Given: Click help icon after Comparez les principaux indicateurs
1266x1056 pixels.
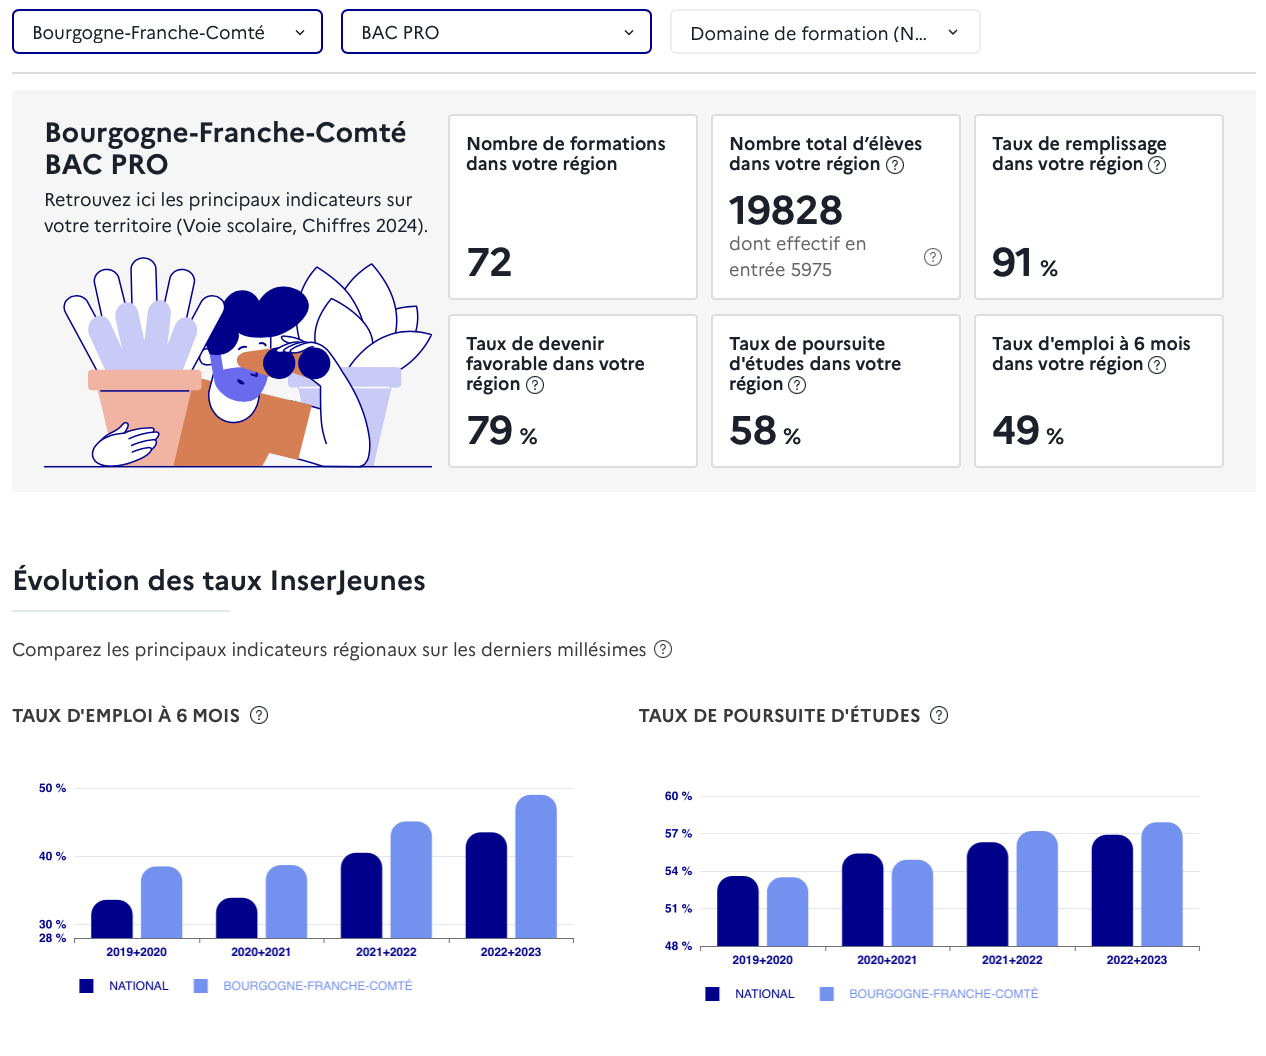Looking at the screenshot, I should (663, 649).
